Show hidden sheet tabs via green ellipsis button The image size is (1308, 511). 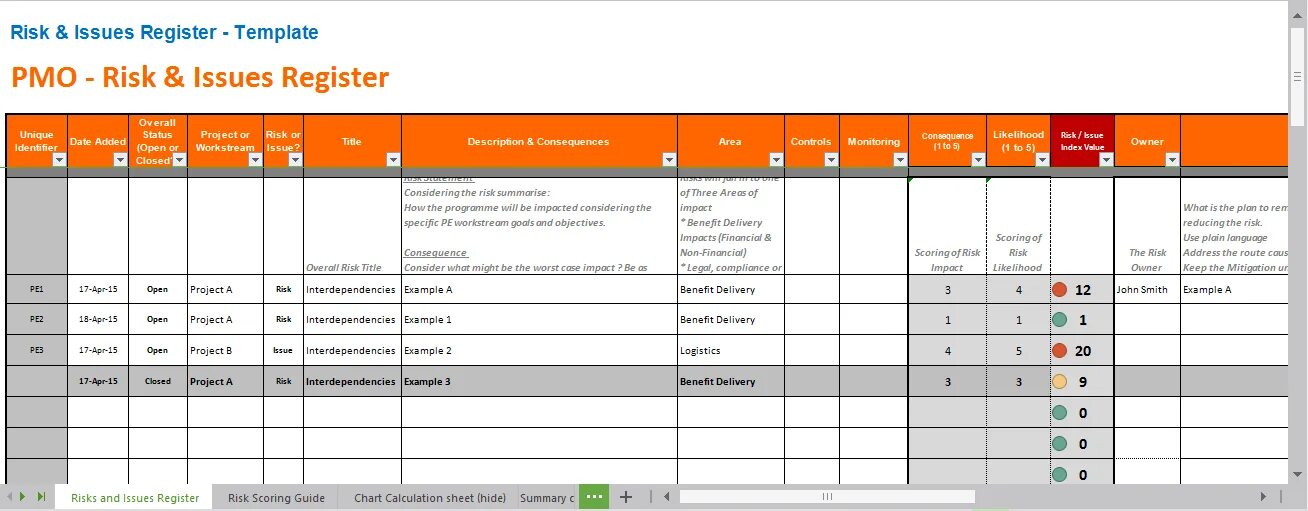click(594, 497)
